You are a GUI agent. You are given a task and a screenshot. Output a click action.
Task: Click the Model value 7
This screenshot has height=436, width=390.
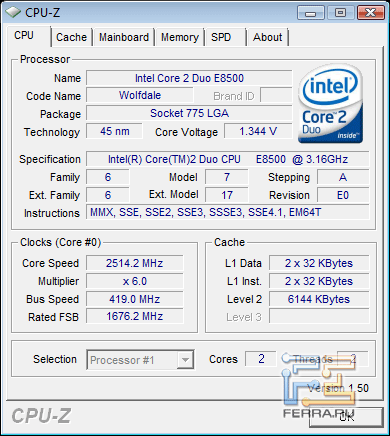(227, 177)
